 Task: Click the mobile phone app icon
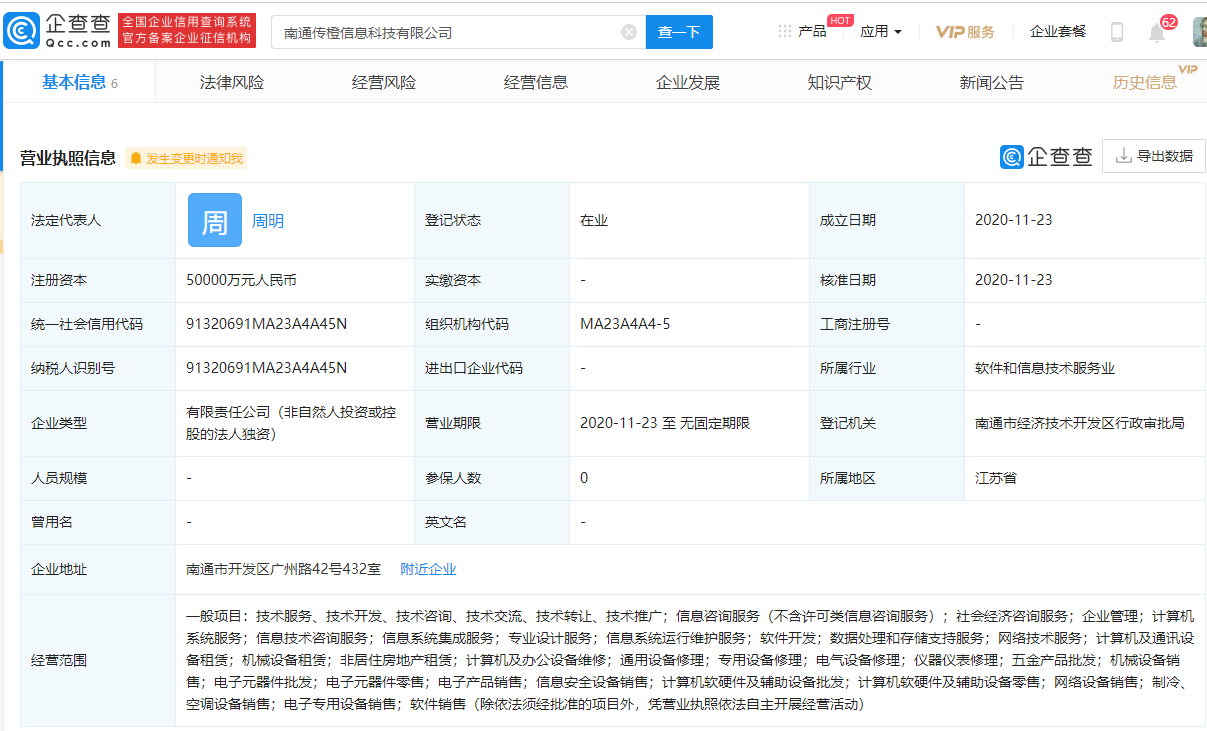click(x=1117, y=32)
